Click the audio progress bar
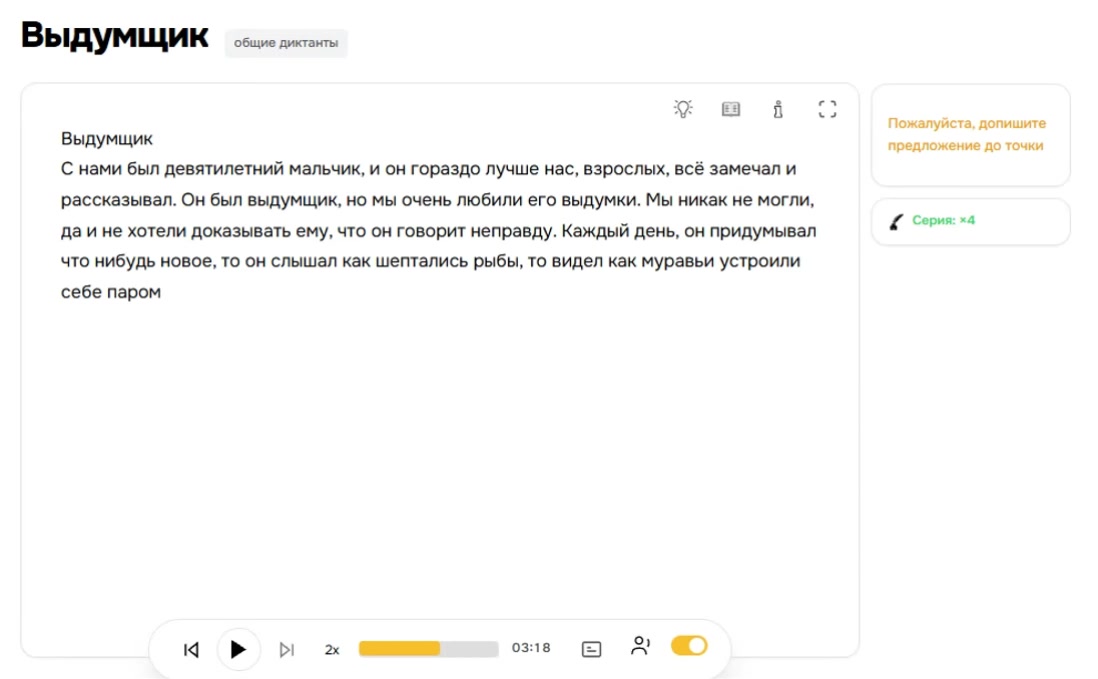 (429, 649)
